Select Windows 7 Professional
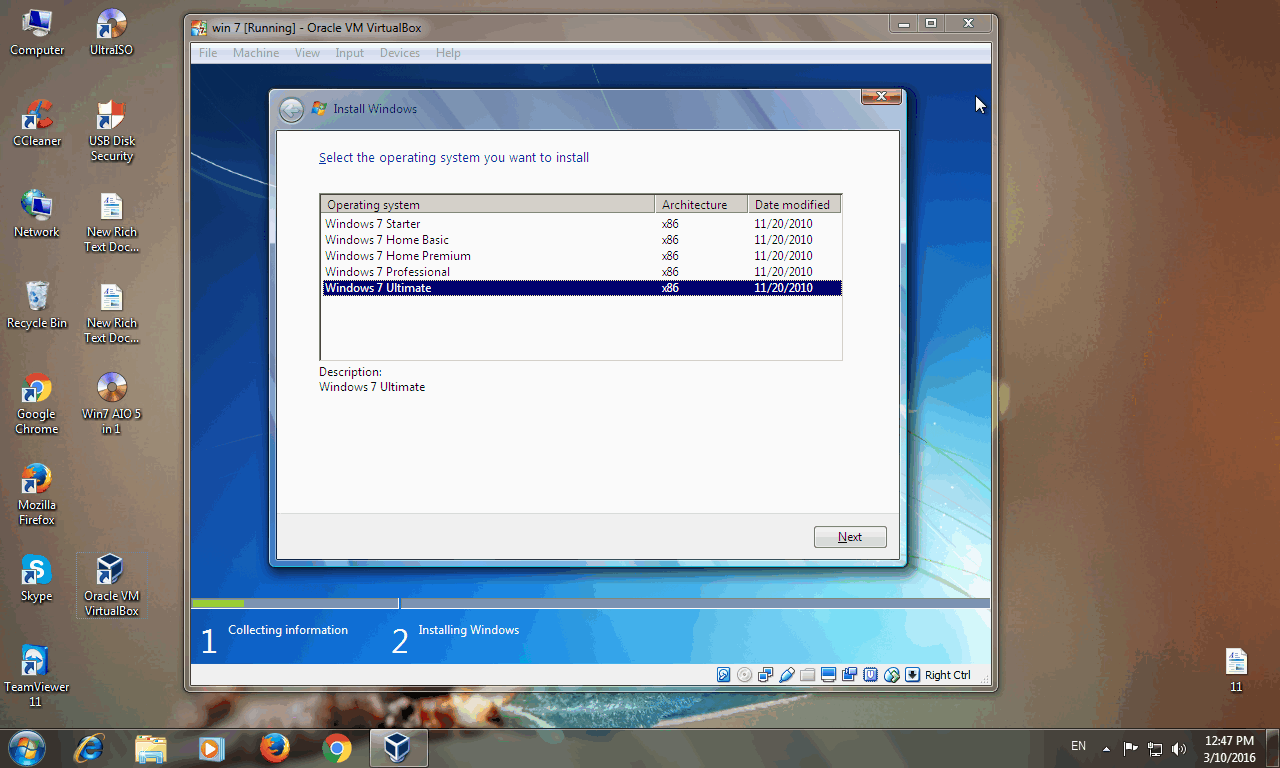 coord(580,272)
